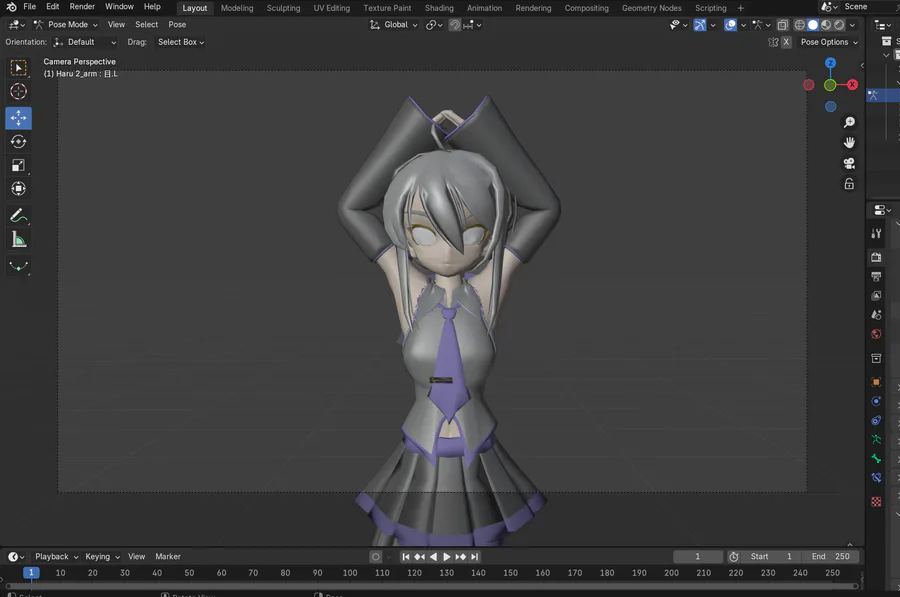This screenshot has width=900, height=597.
Task: Toggle the camera view icon
Action: pos(849,164)
